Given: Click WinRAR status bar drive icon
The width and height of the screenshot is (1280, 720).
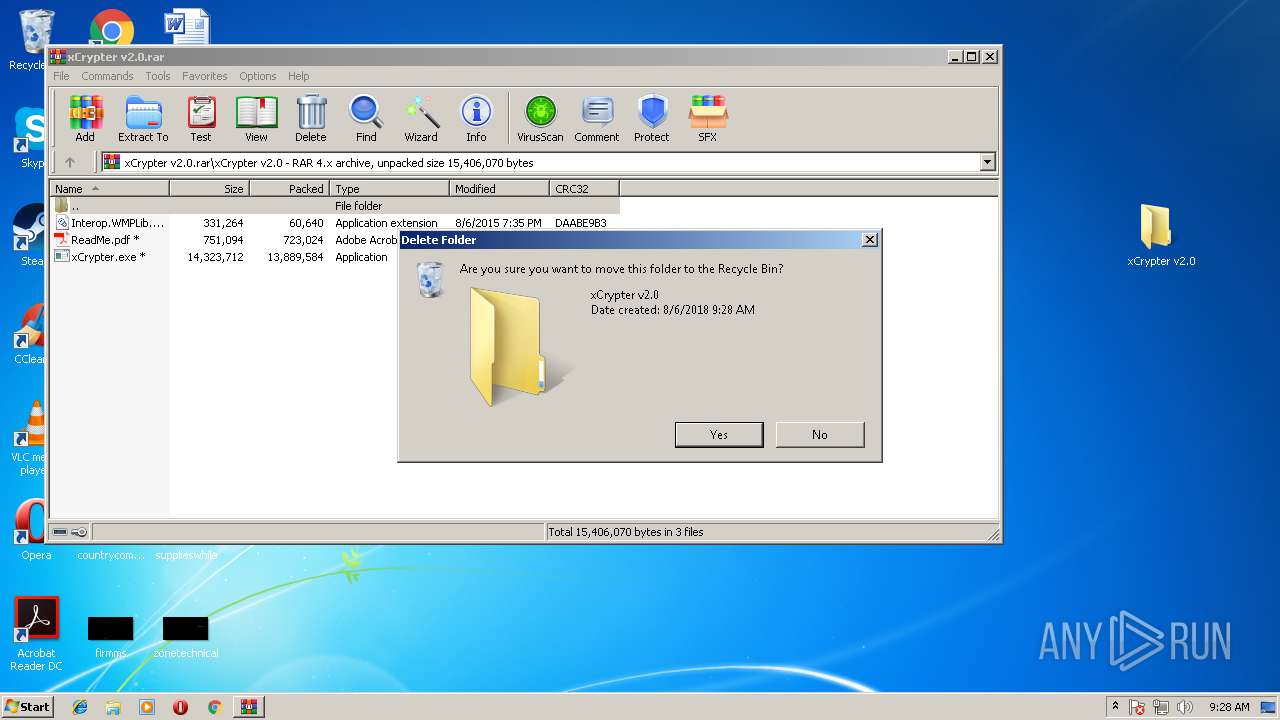Looking at the screenshot, I should [60, 532].
